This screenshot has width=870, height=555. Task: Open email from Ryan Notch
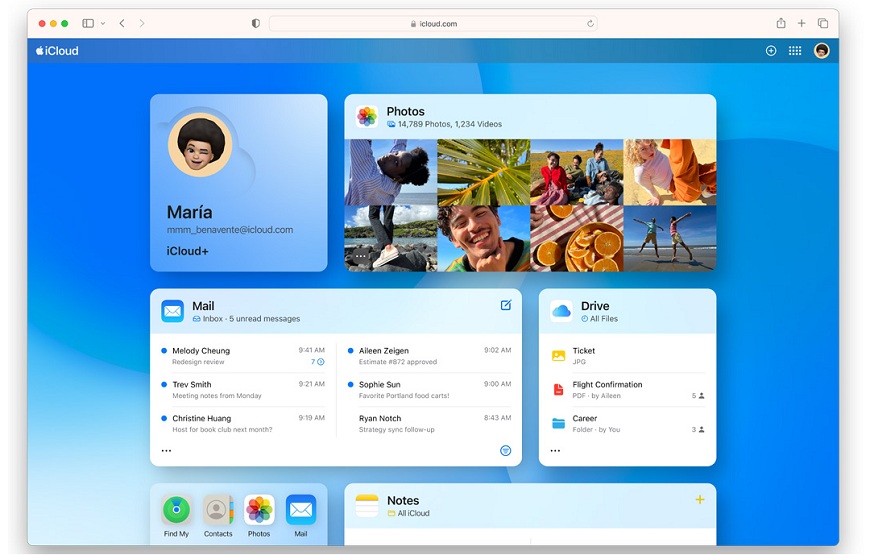point(429,423)
